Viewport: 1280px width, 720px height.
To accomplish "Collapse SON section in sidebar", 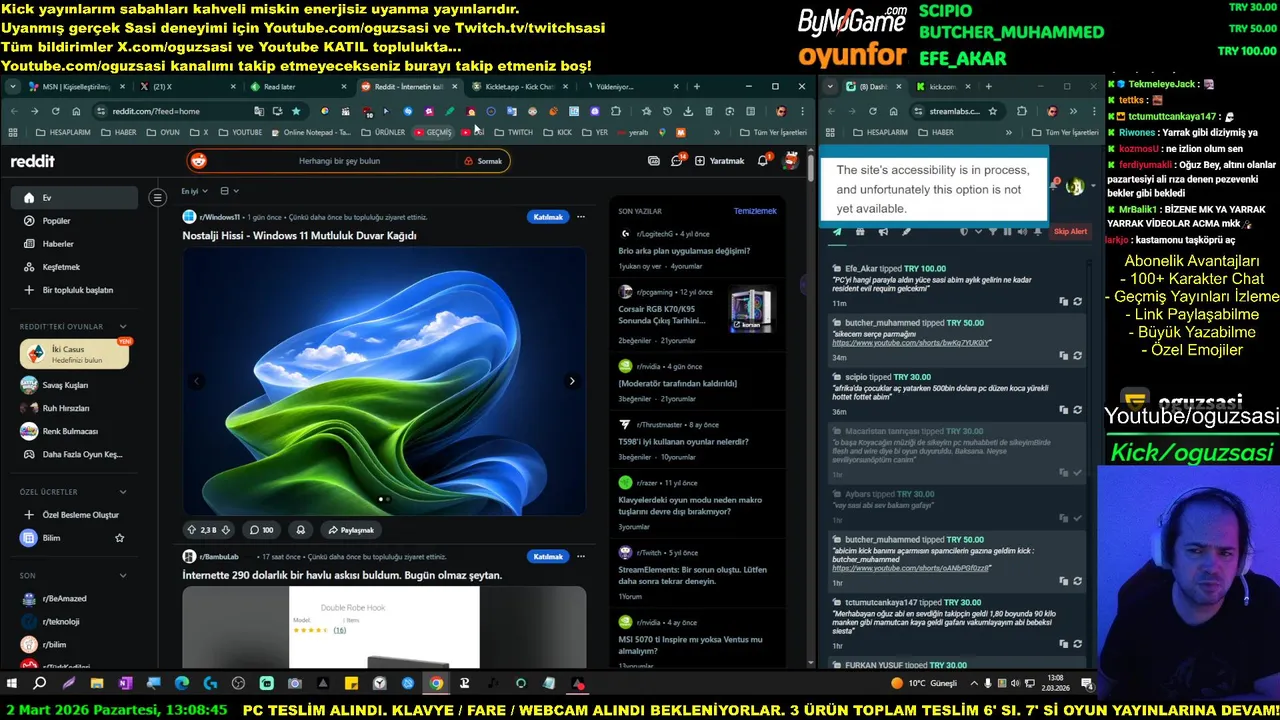I will click(123, 575).
